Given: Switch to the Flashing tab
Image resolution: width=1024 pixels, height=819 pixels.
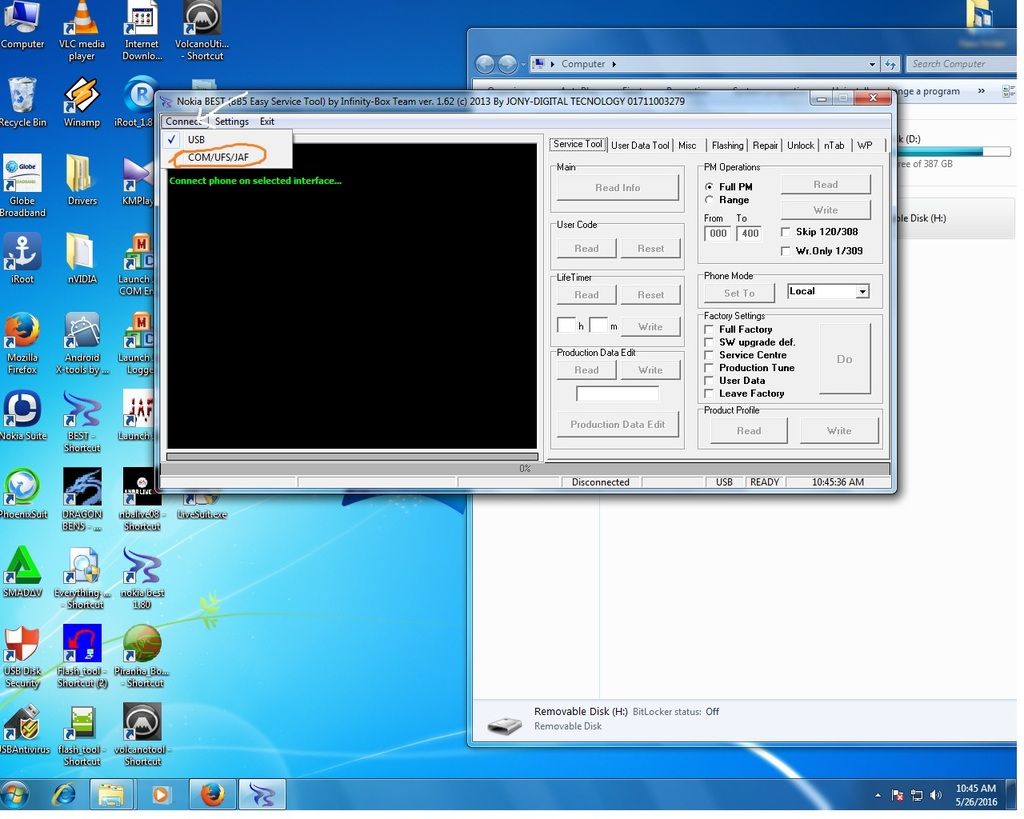Looking at the screenshot, I should pos(727,145).
